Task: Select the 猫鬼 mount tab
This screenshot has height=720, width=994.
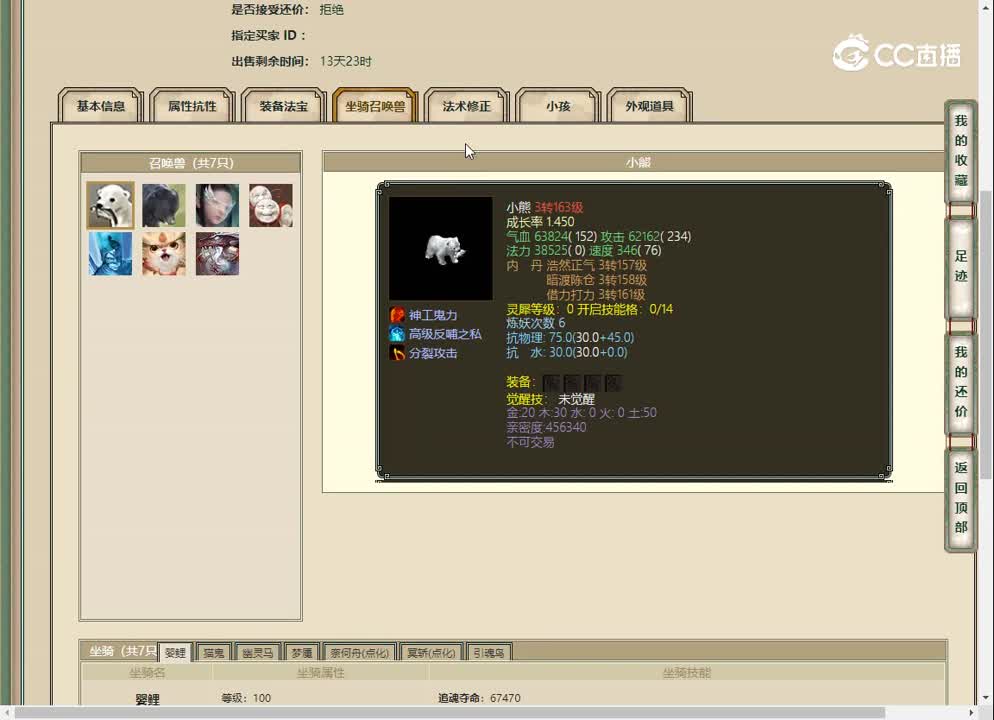Action: (x=214, y=652)
